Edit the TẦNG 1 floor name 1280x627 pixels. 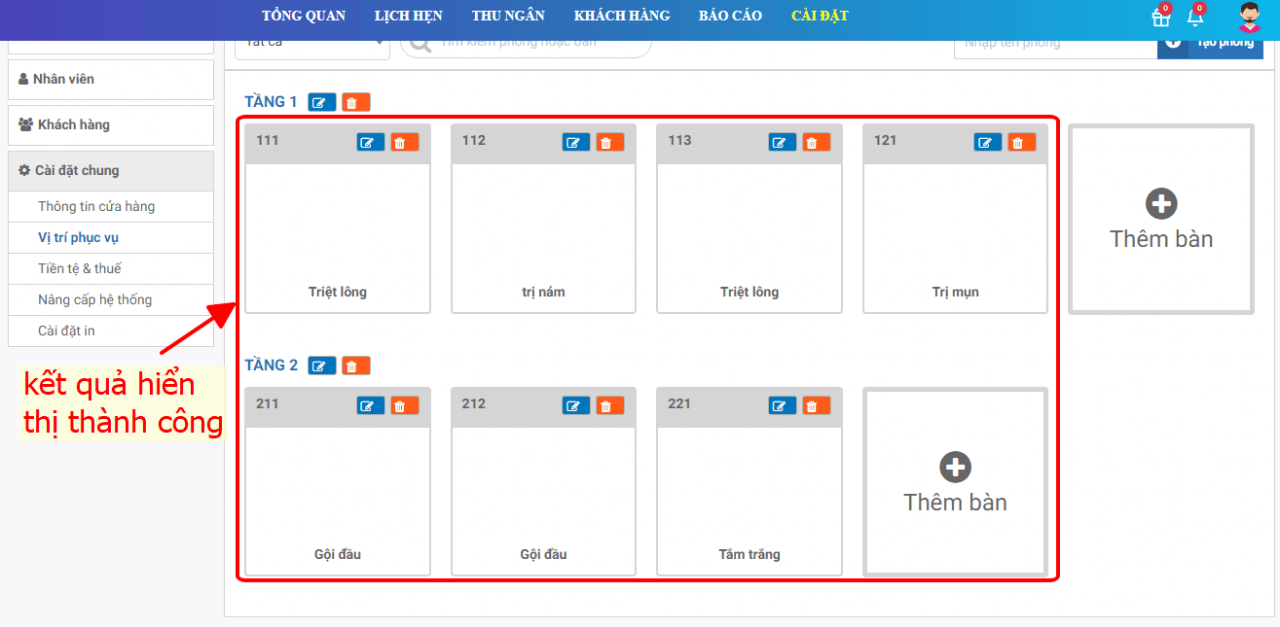click(322, 102)
